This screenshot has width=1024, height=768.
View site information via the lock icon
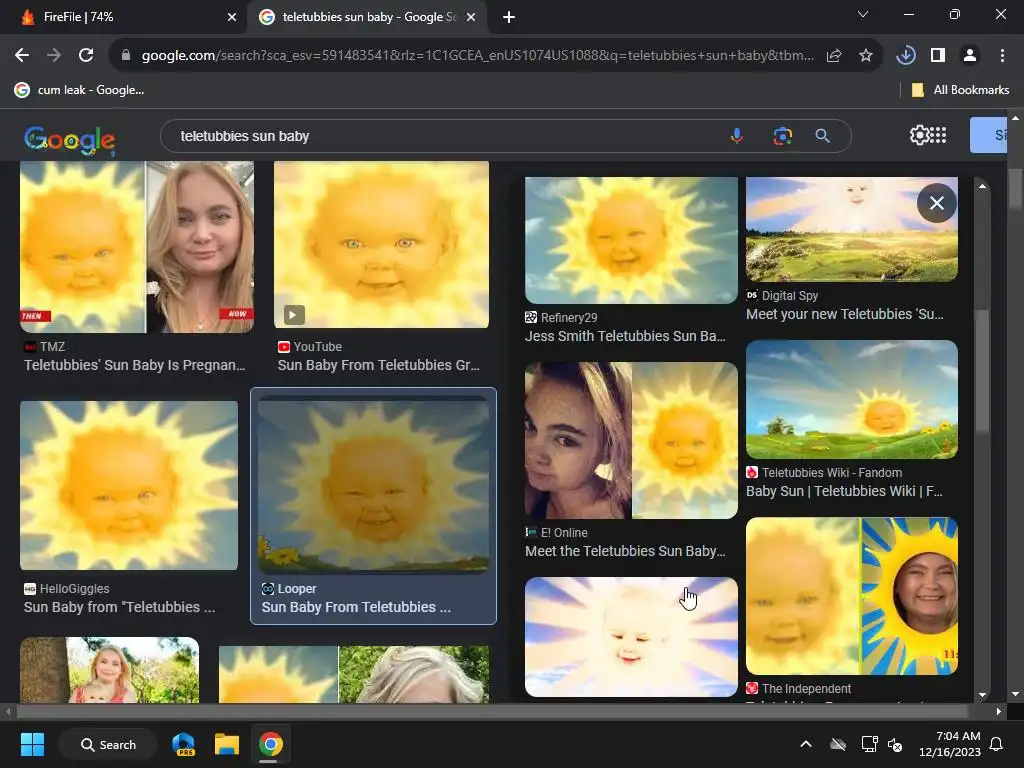pyautogui.click(x=126, y=56)
